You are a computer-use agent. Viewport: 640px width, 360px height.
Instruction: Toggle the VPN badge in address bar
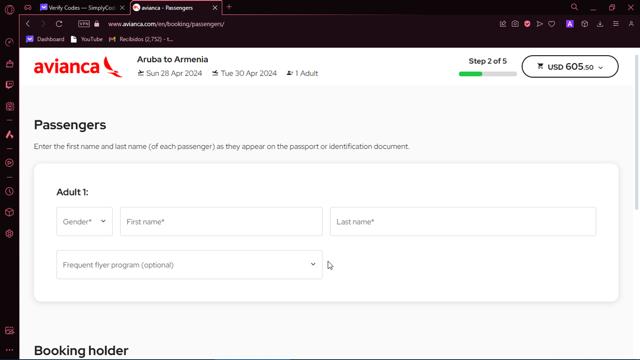[84, 24]
